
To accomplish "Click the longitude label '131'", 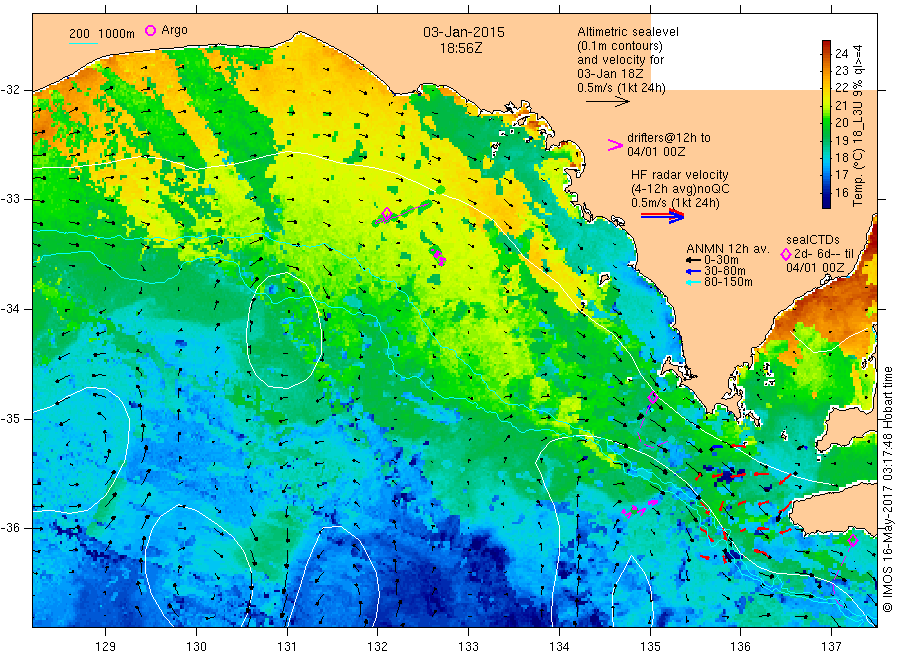I will [x=287, y=647].
